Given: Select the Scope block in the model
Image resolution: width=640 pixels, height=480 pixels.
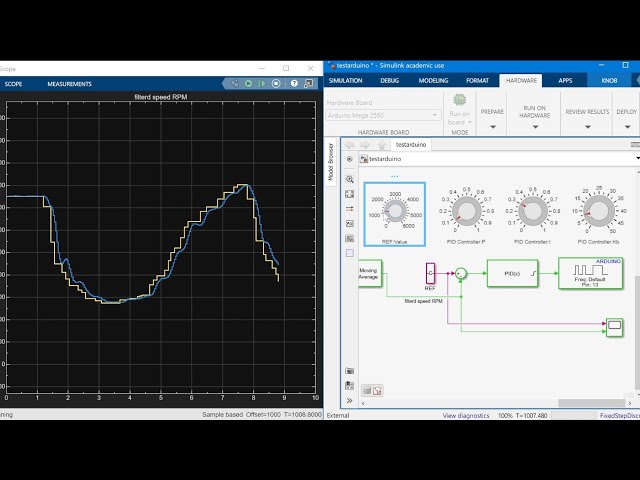Looking at the screenshot, I should (615, 328).
